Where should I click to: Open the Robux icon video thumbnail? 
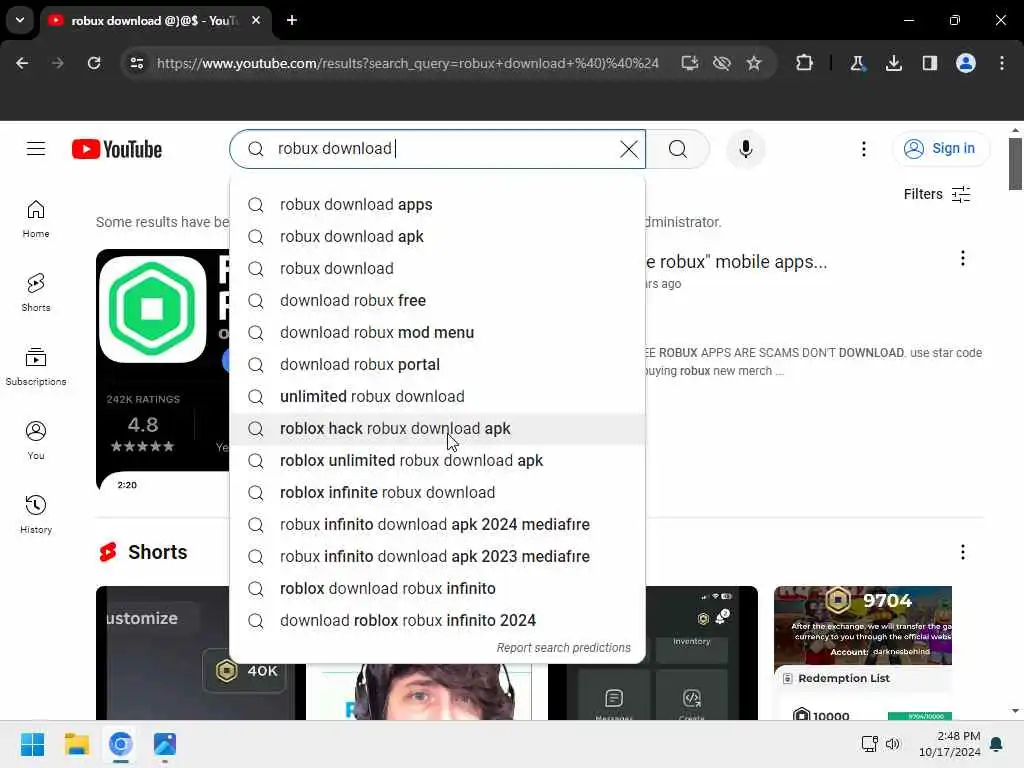click(x=163, y=370)
